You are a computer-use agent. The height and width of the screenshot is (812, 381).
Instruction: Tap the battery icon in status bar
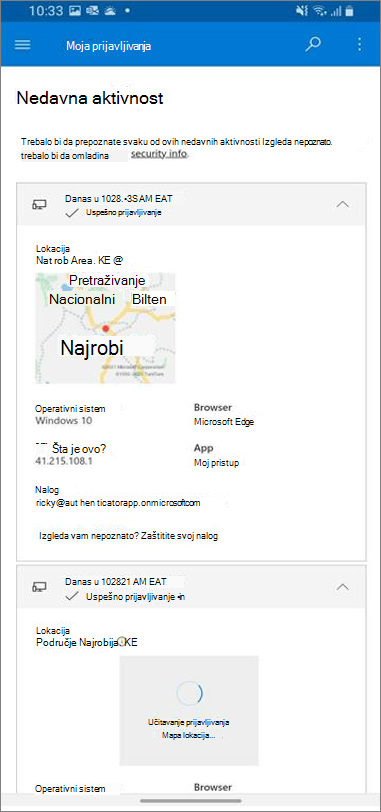(x=350, y=10)
